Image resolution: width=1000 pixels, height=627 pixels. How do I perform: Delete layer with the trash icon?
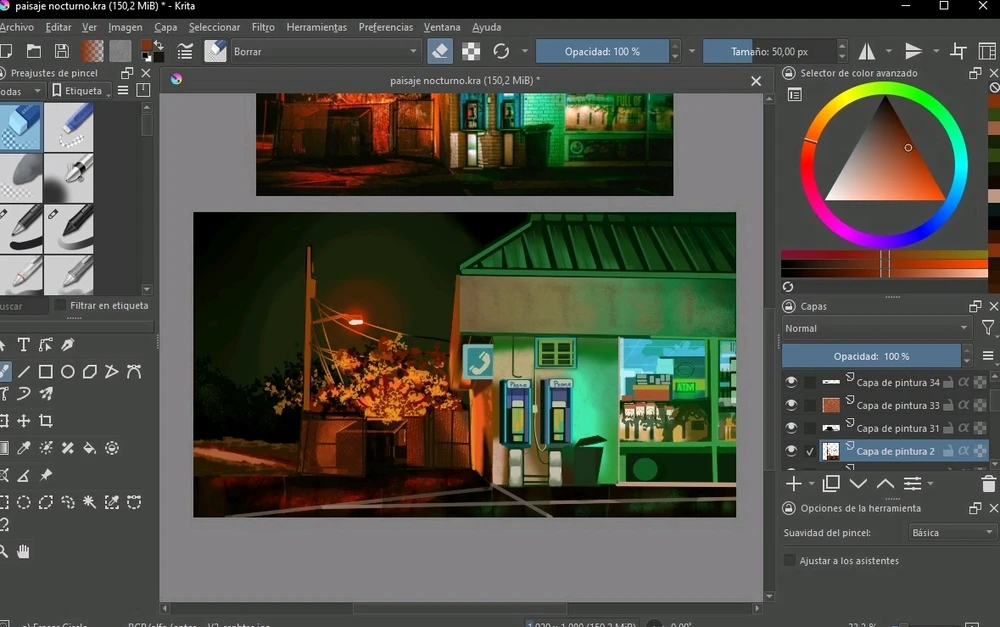tap(988, 484)
